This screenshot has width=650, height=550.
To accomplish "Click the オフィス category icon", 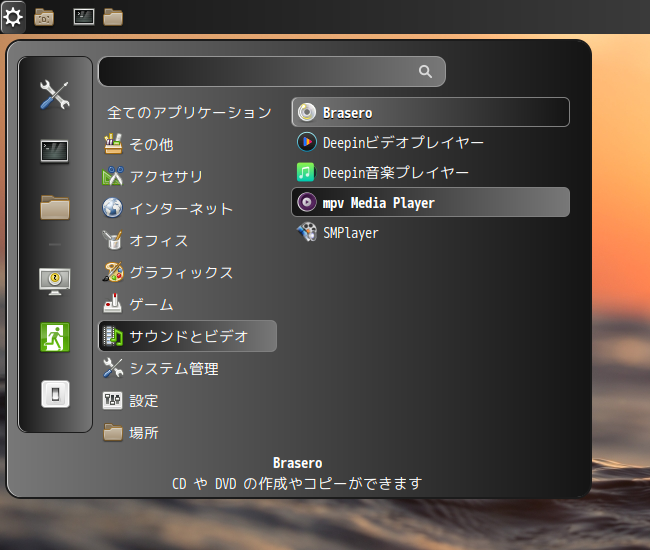I will click(x=112, y=240).
